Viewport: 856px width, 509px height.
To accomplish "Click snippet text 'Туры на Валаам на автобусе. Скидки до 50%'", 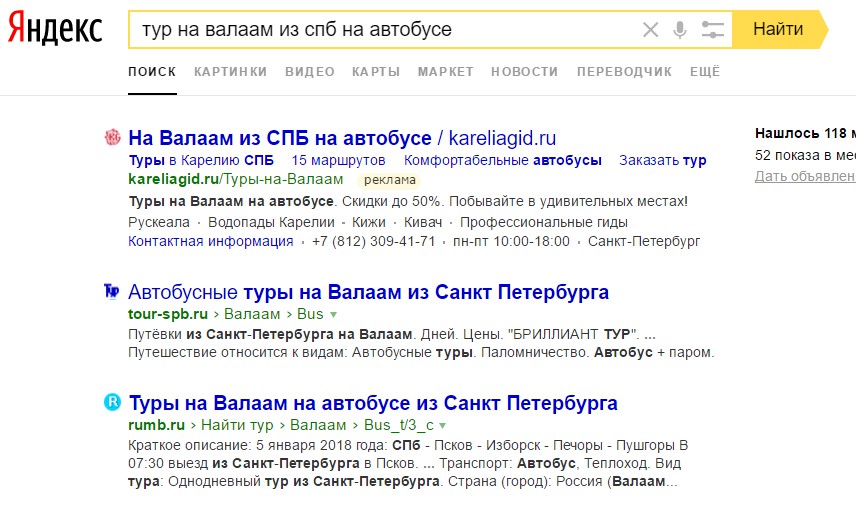I will point(284,202).
